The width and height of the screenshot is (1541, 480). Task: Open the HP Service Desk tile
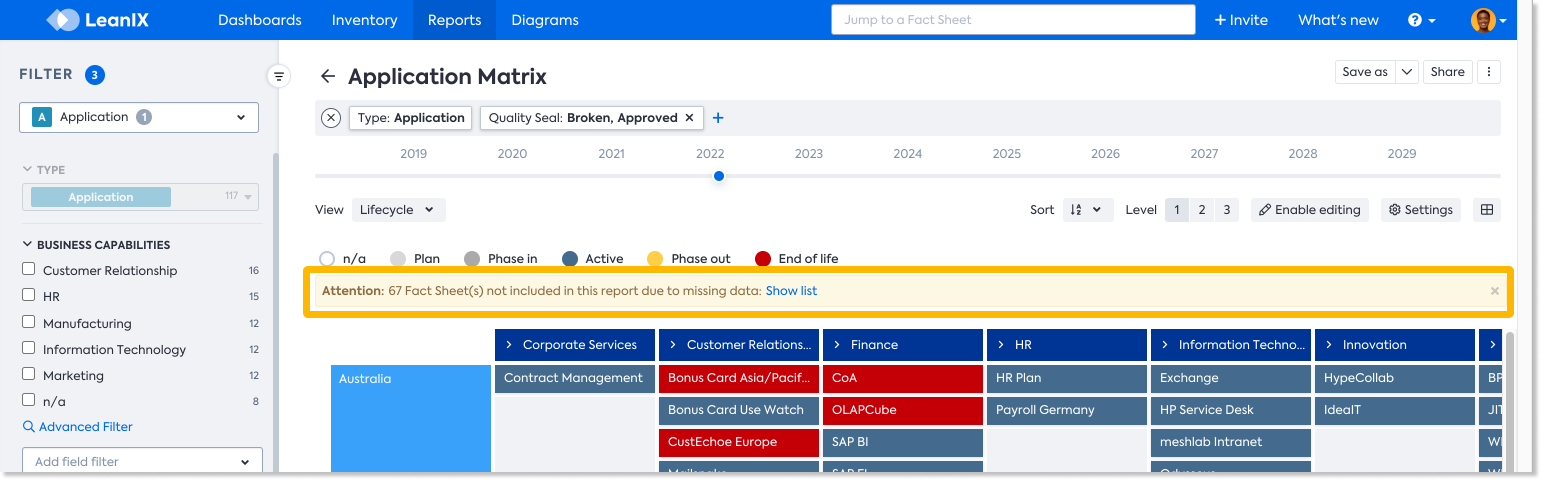coord(1231,410)
